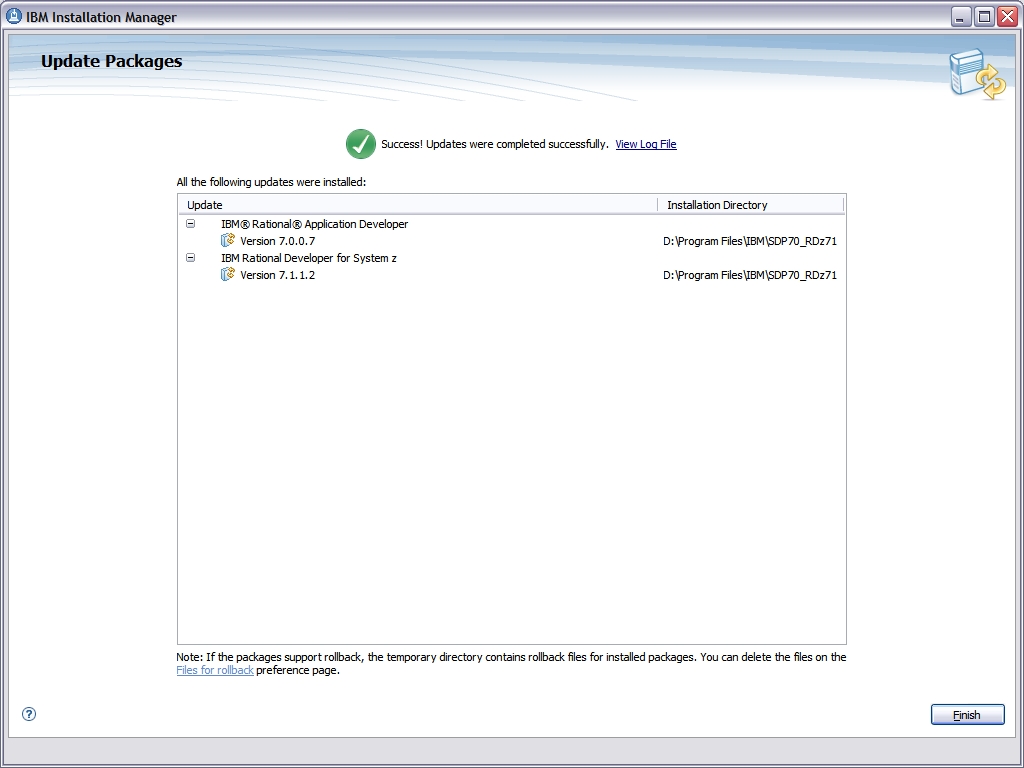This screenshot has width=1024, height=768.
Task: Click the package icon beside Version 7.0.0.7
Action: tap(227, 240)
